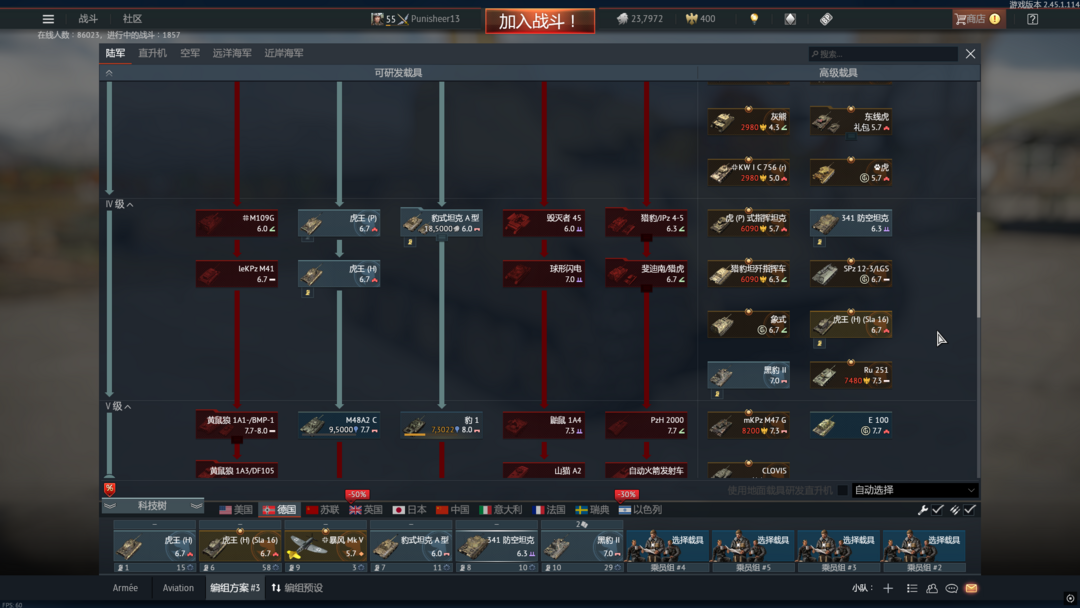Open the contacts friends icon

click(x=932, y=588)
